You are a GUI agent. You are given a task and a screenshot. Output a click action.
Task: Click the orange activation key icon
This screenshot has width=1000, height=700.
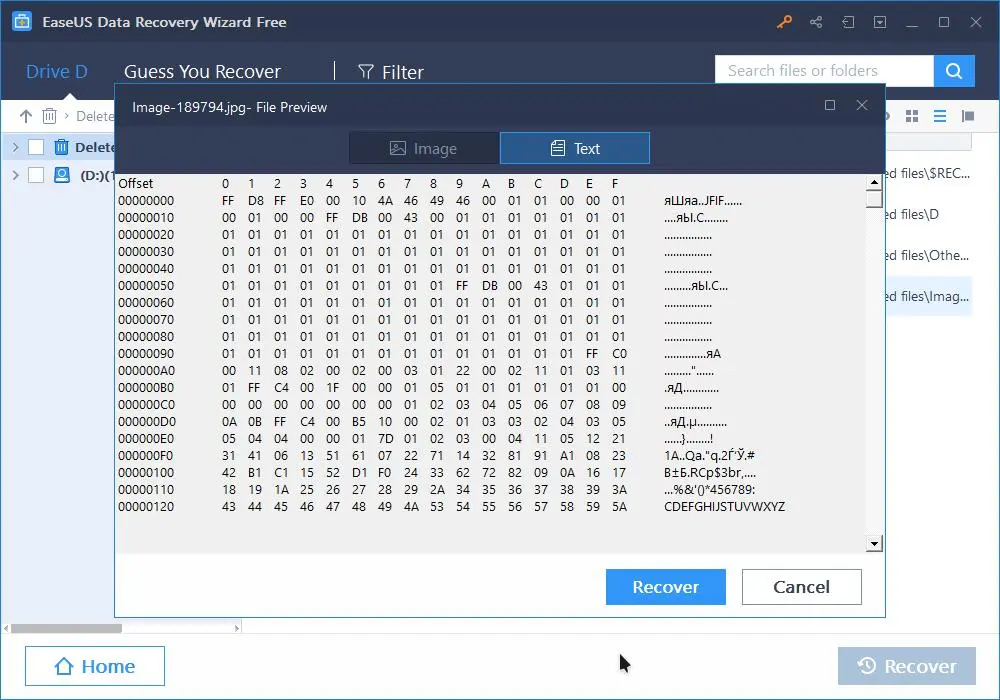tap(784, 22)
